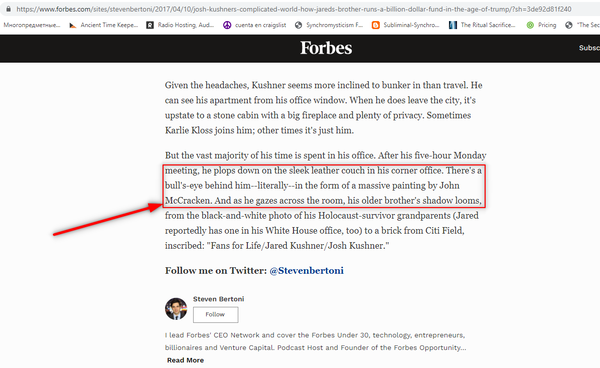This screenshot has height=368, width=600.
Task: Click the padlock icon in address bar
Action: [8, 9]
